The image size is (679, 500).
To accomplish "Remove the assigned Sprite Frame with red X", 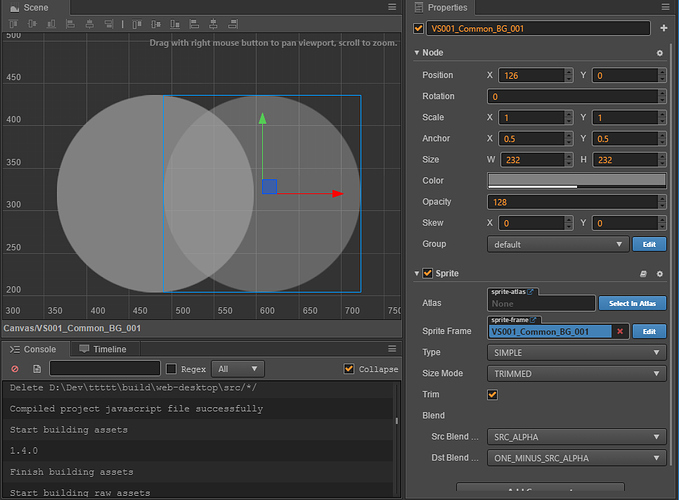I will pos(620,331).
